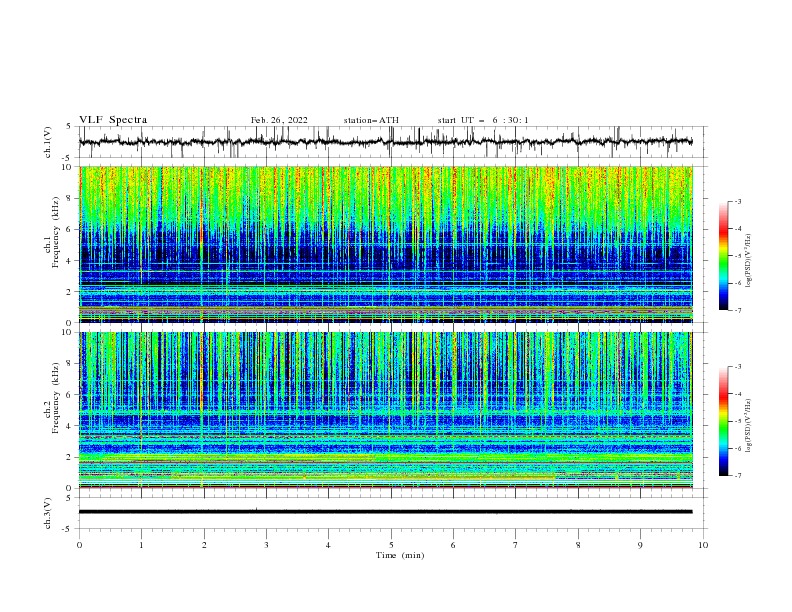Click time axis tick label "5"
The width and height of the screenshot is (792, 612).
coord(391,545)
